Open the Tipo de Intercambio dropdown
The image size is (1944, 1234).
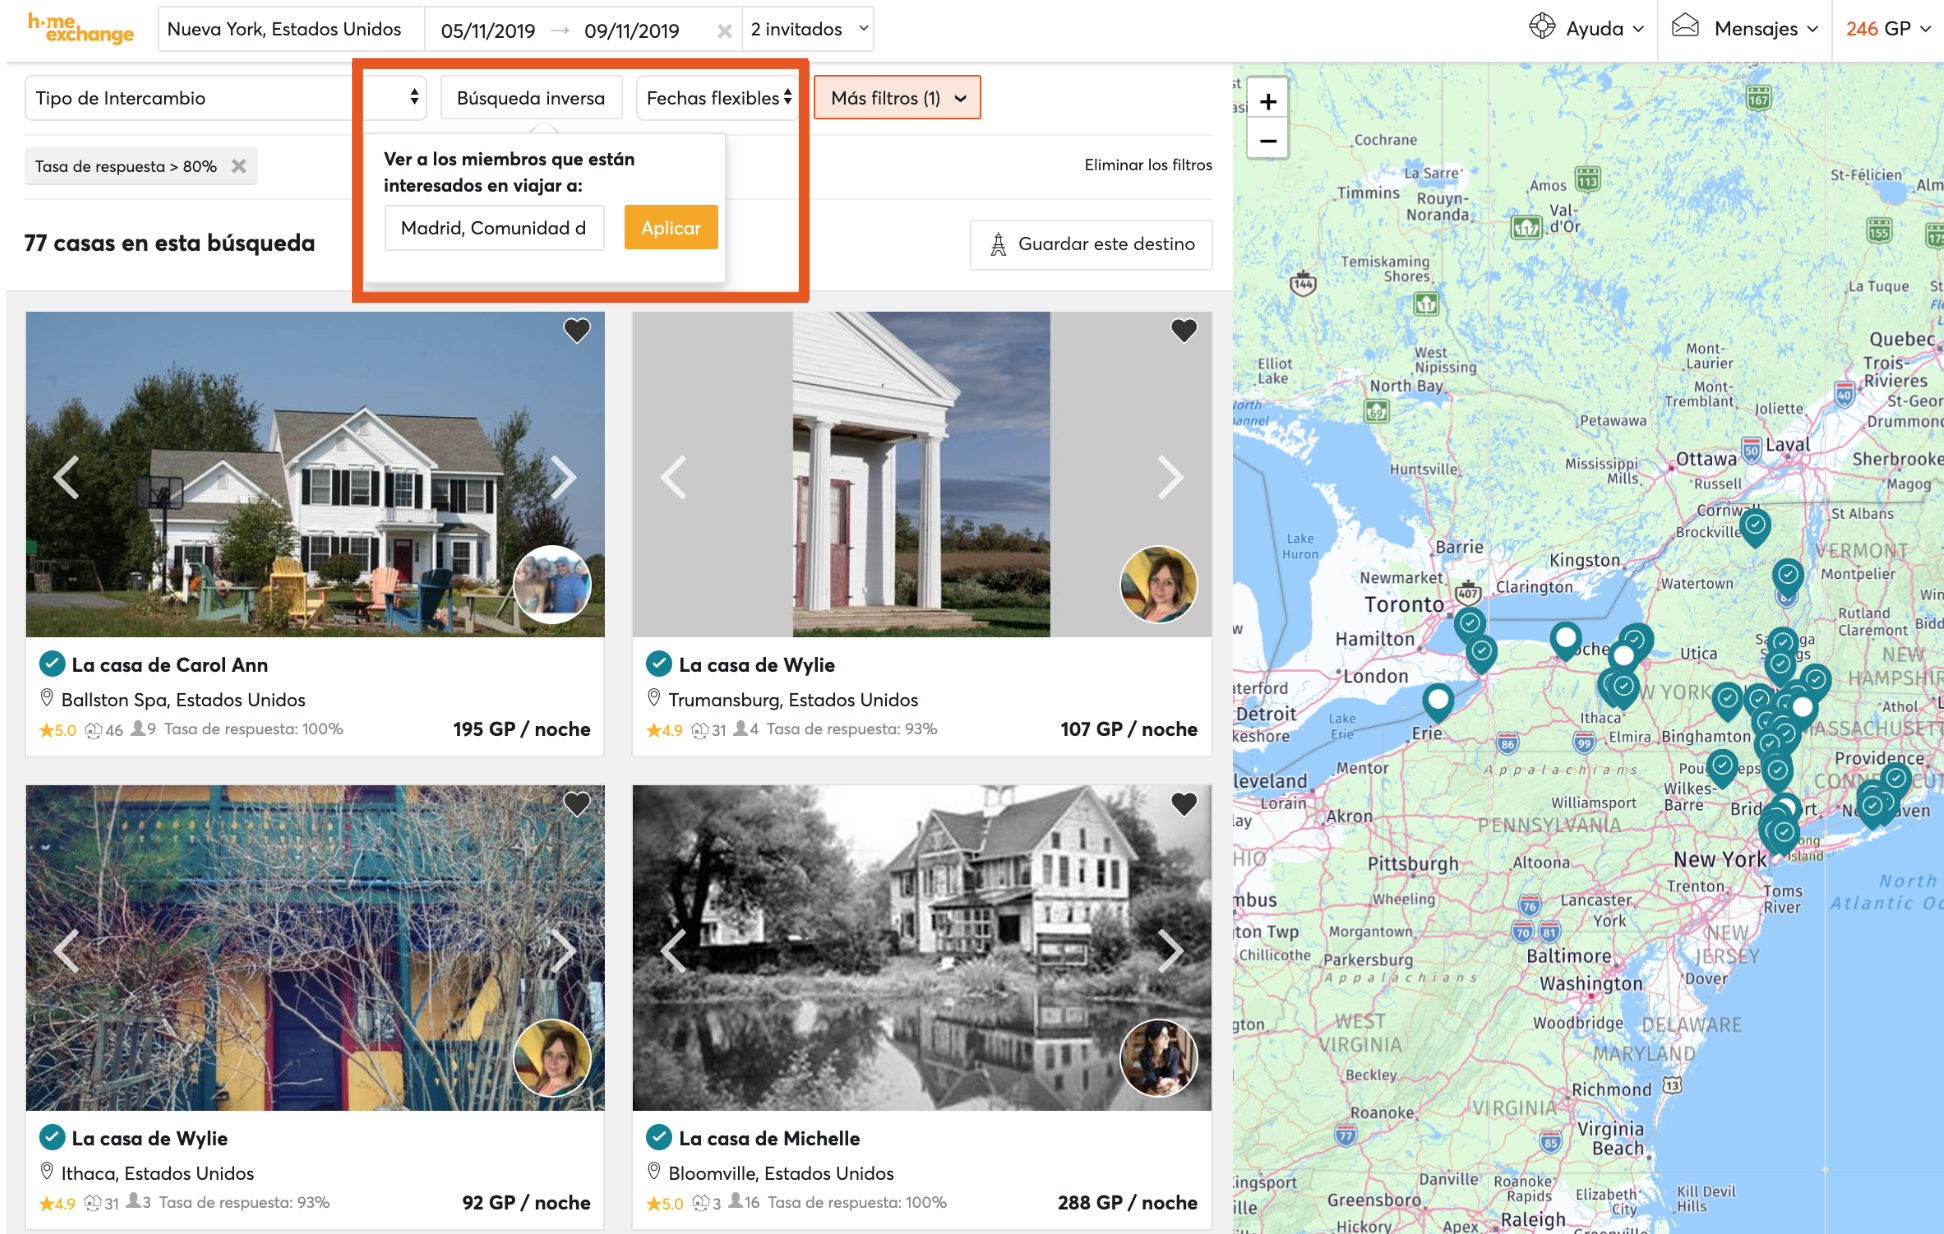coord(225,98)
